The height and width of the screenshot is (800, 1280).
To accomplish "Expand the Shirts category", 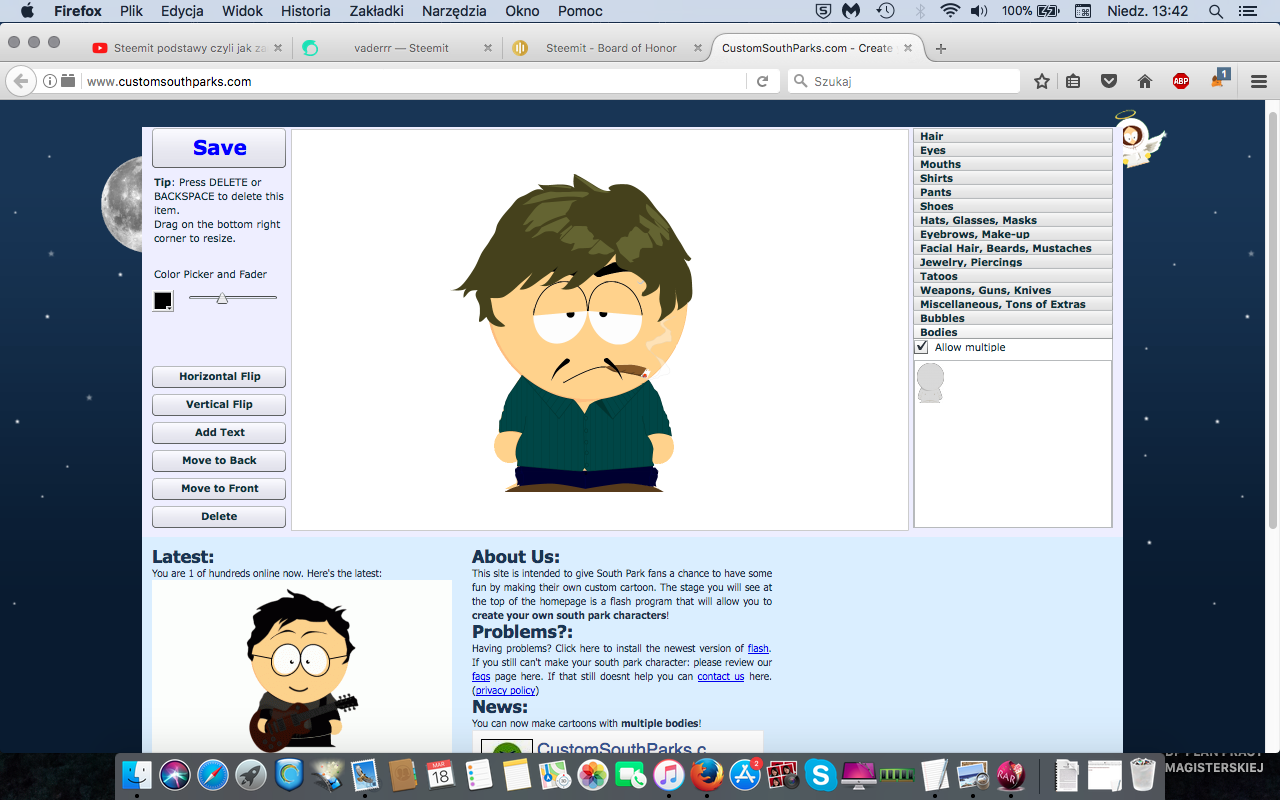I will click(x=1013, y=178).
